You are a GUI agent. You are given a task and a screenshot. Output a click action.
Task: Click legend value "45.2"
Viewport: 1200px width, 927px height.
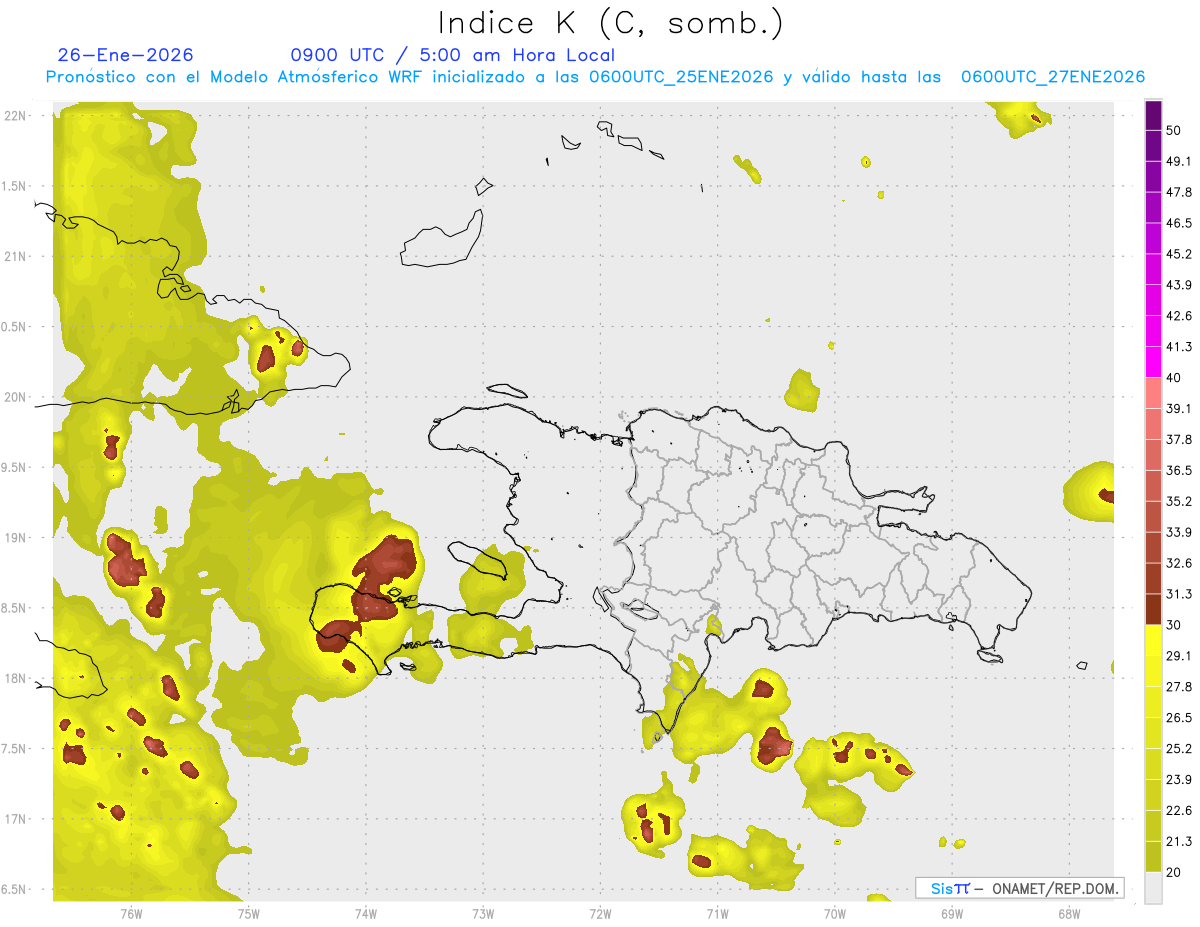(1179, 254)
